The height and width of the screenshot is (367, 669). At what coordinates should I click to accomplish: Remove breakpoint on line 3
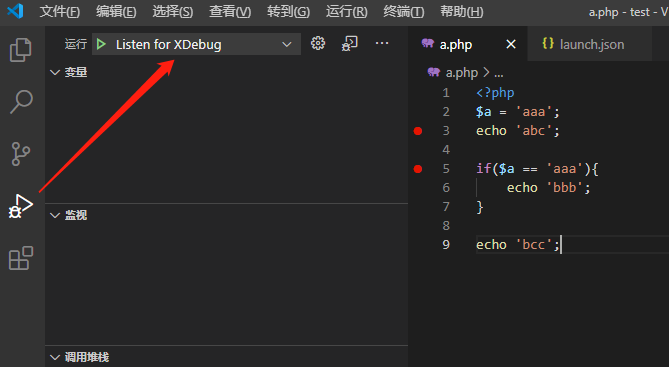(418, 131)
